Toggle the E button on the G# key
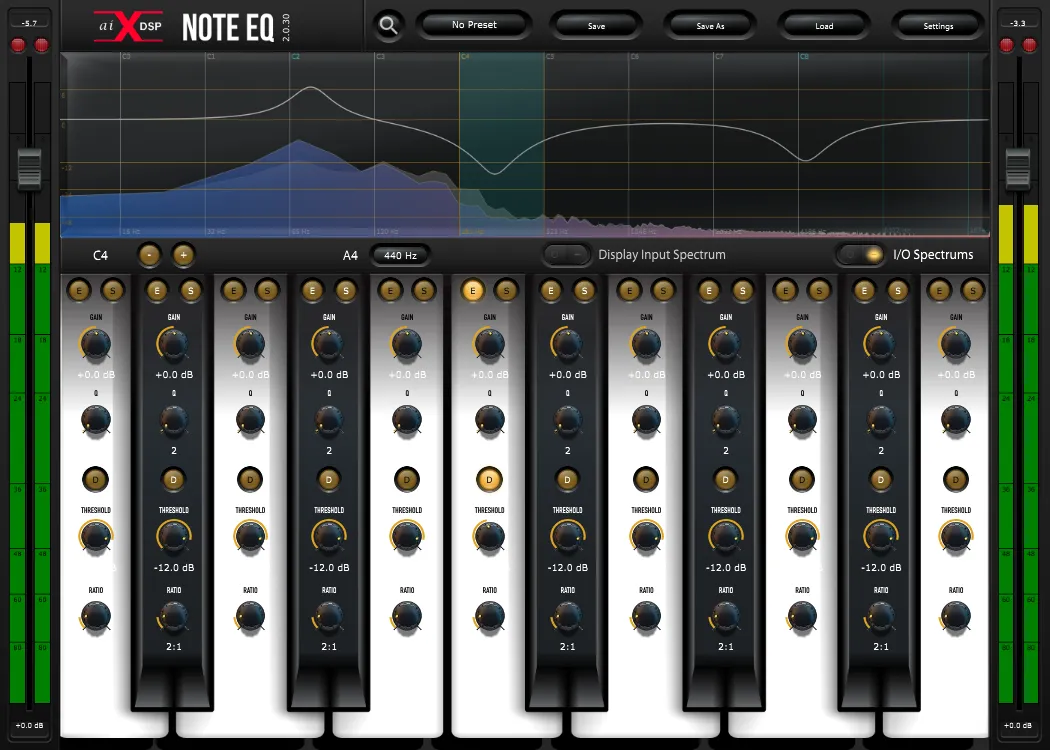 [709, 291]
